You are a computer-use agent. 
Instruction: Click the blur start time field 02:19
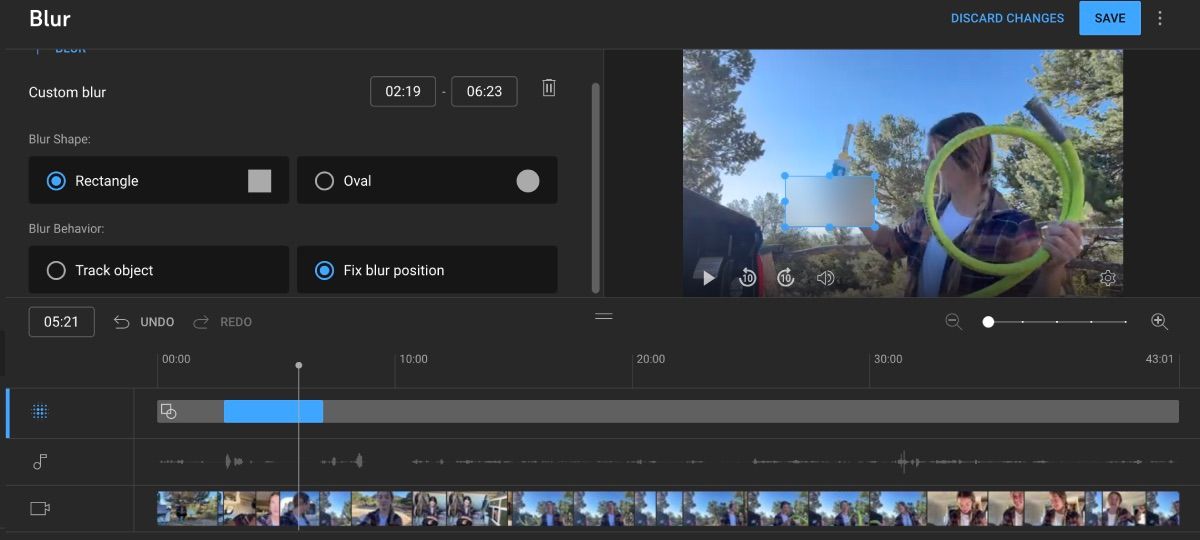(403, 91)
